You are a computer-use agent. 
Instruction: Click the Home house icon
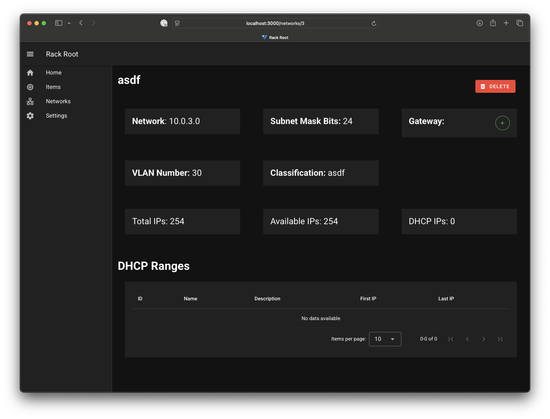pyautogui.click(x=30, y=73)
